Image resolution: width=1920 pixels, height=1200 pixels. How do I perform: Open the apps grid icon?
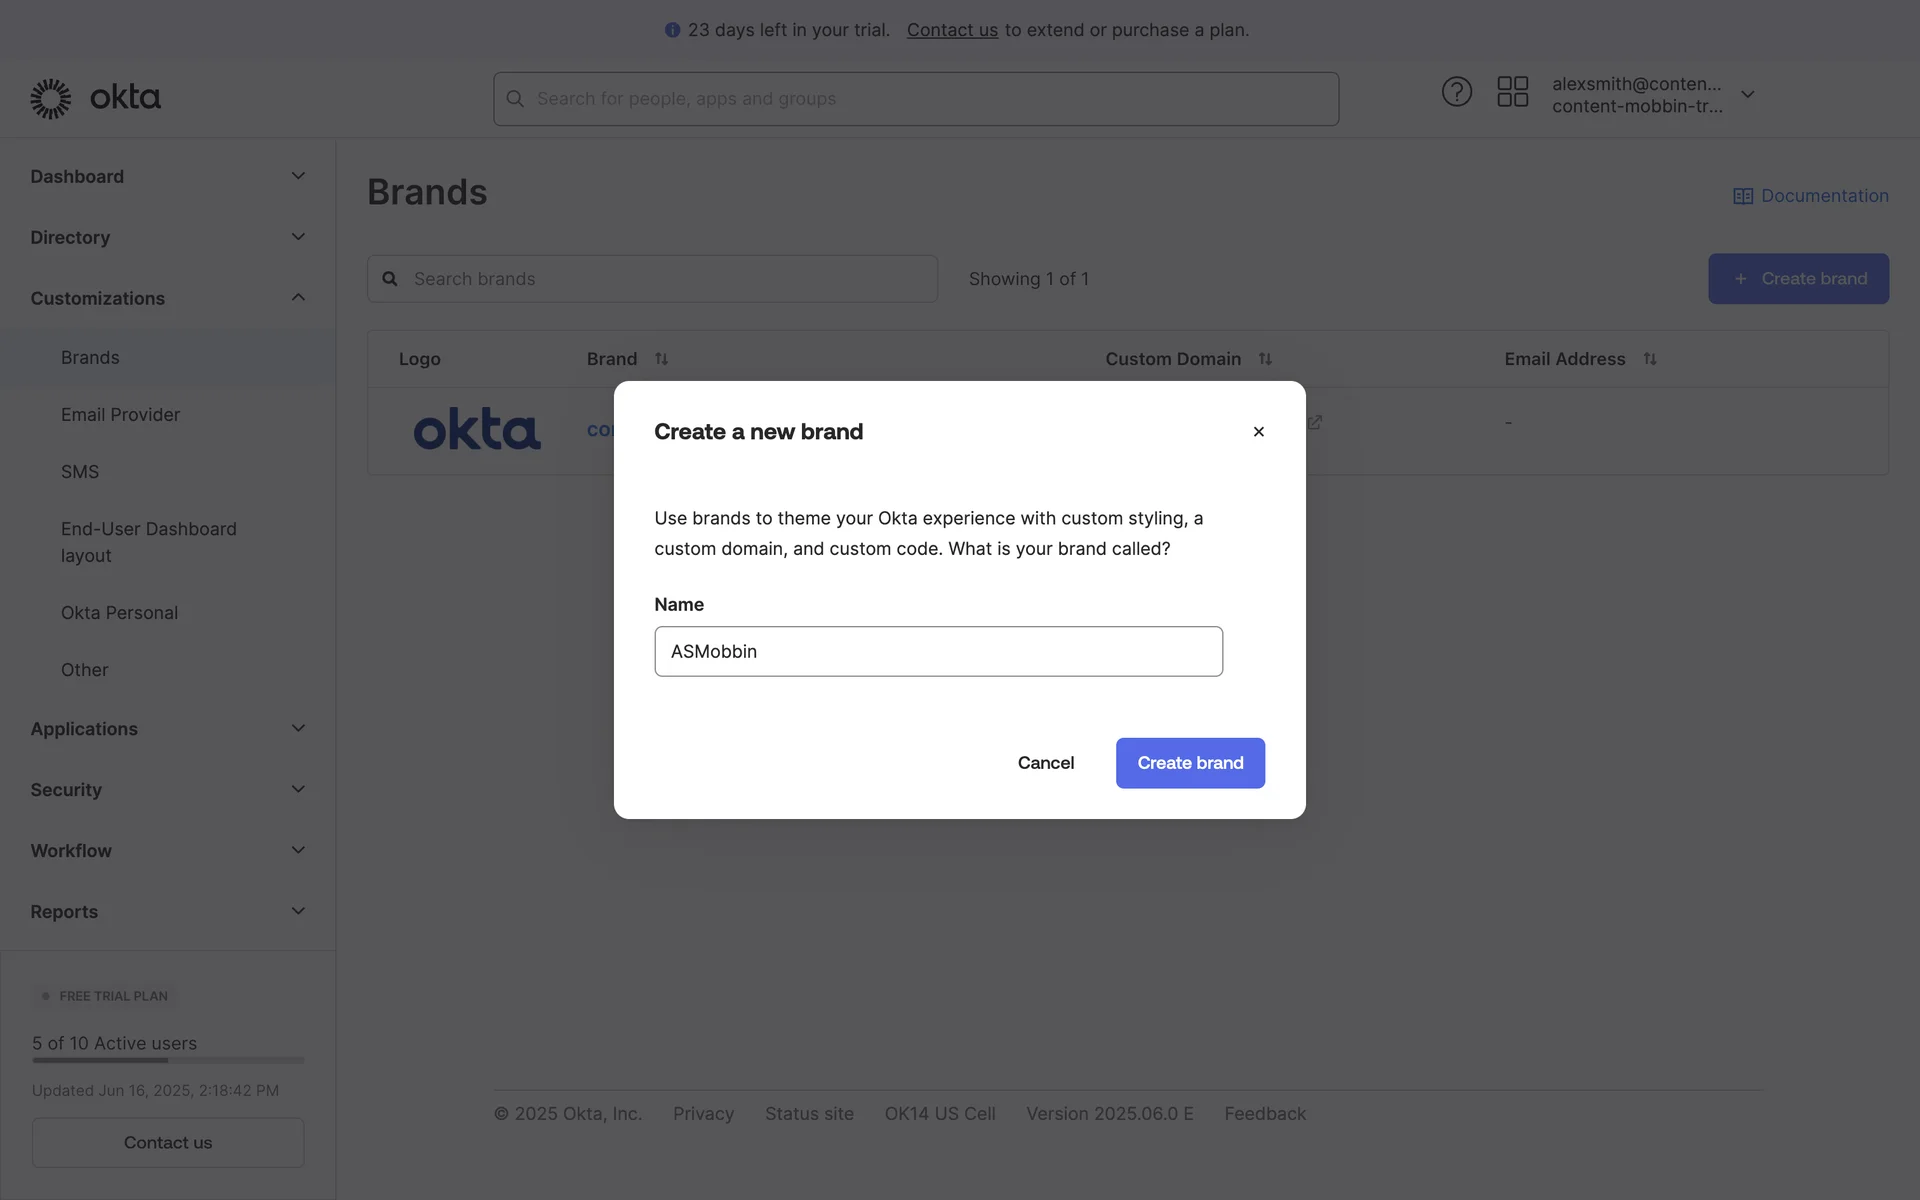click(x=1512, y=92)
